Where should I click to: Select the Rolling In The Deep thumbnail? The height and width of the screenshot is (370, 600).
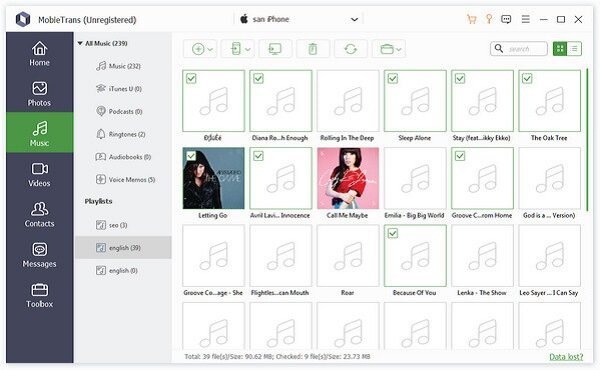pyautogui.click(x=348, y=101)
